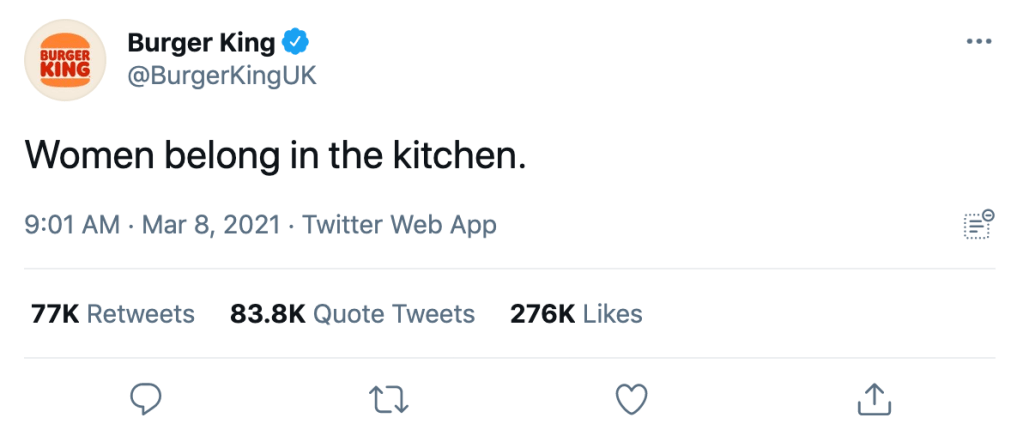Like the tweet with heart icon
The width and height of the screenshot is (1023, 436).
click(x=630, y=399)
